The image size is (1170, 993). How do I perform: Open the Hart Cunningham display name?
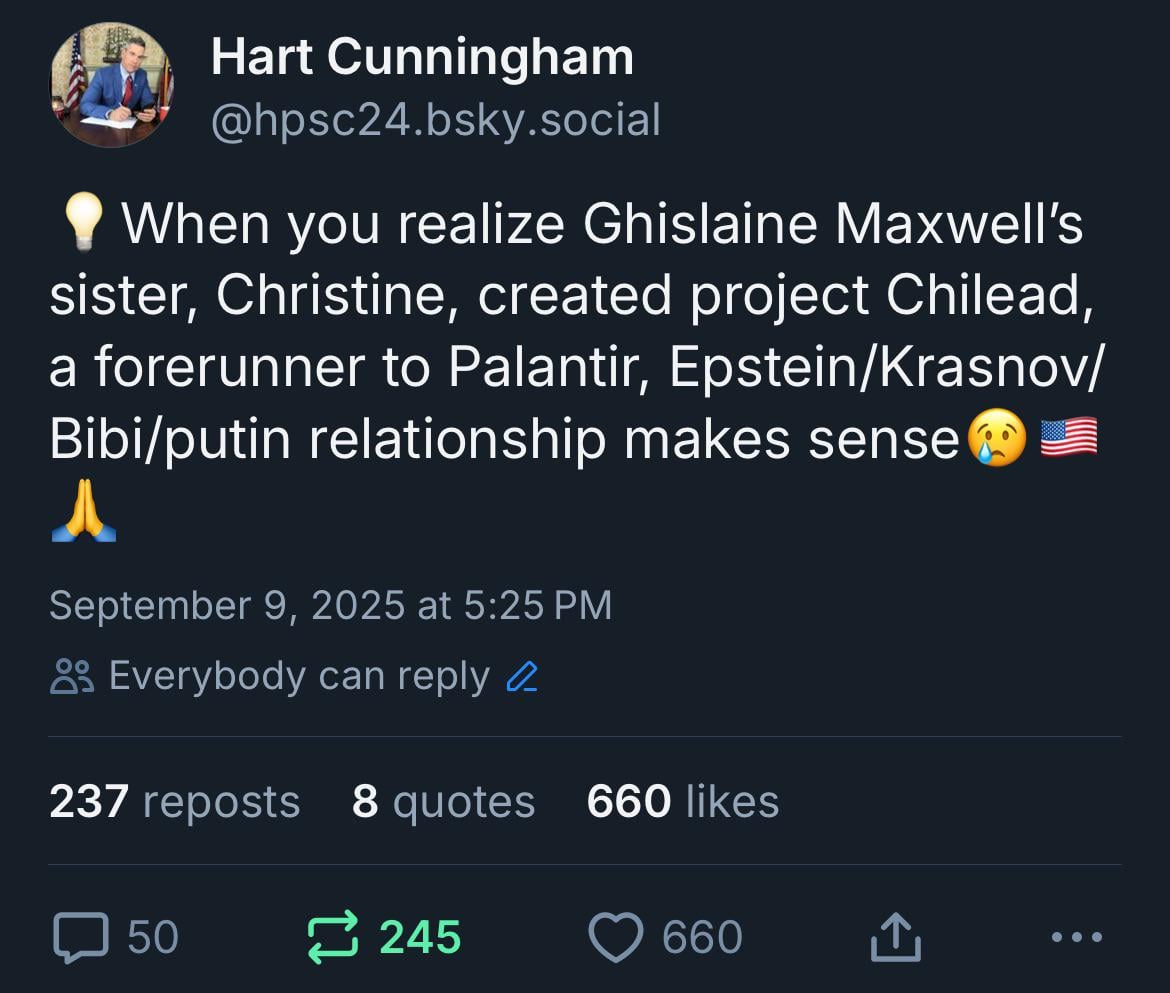coord(422,58)
